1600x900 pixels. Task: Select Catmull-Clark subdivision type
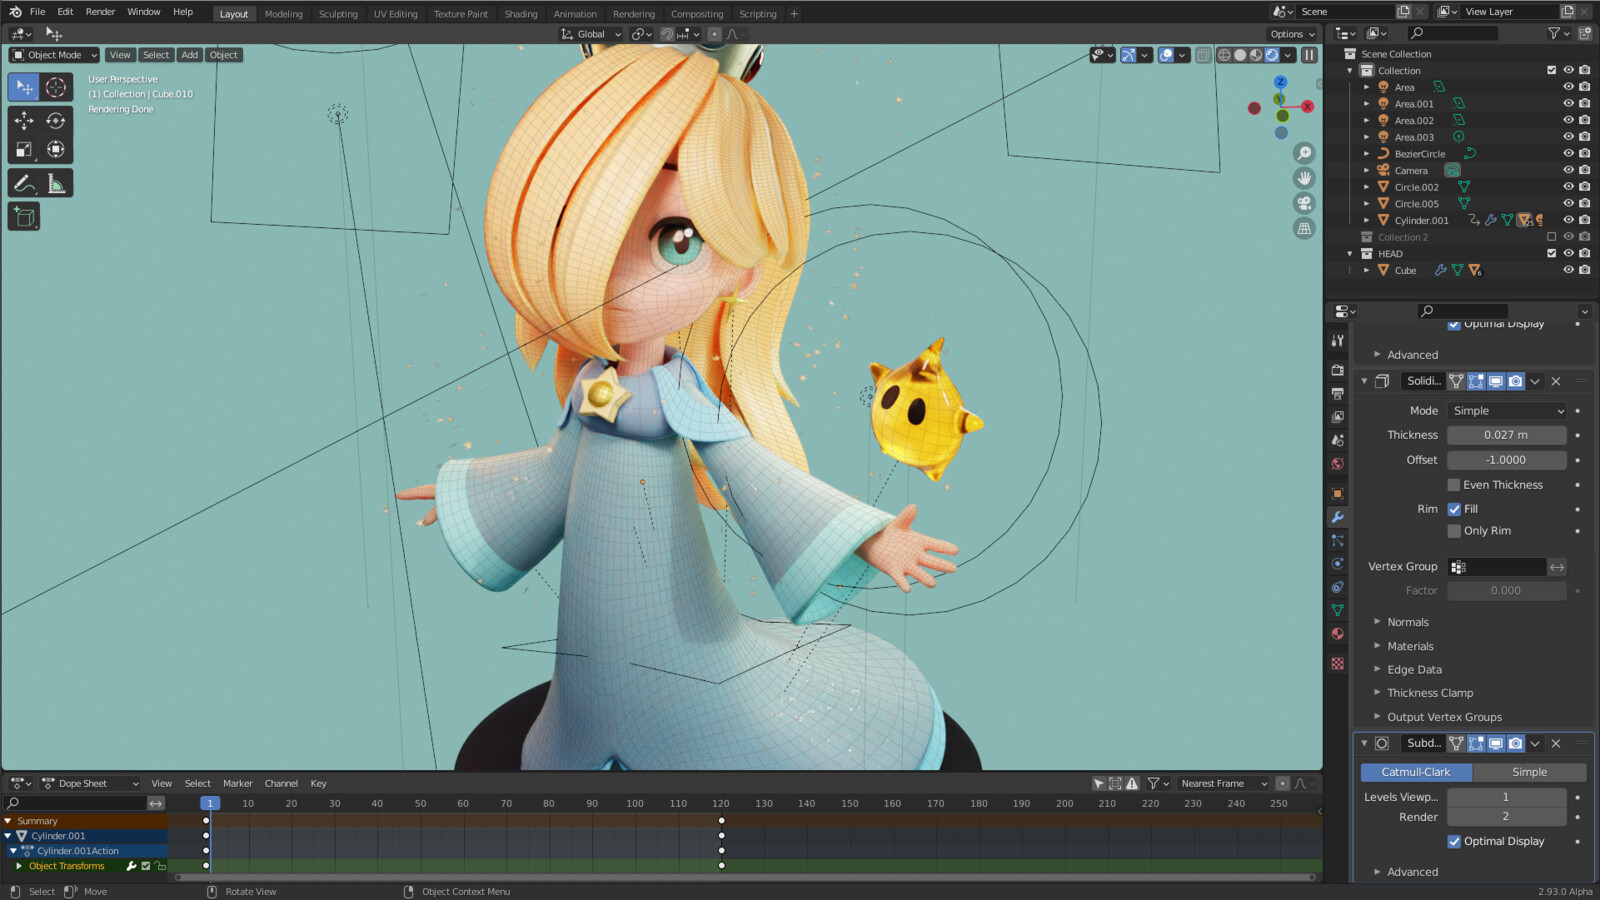click(1416, 772)
